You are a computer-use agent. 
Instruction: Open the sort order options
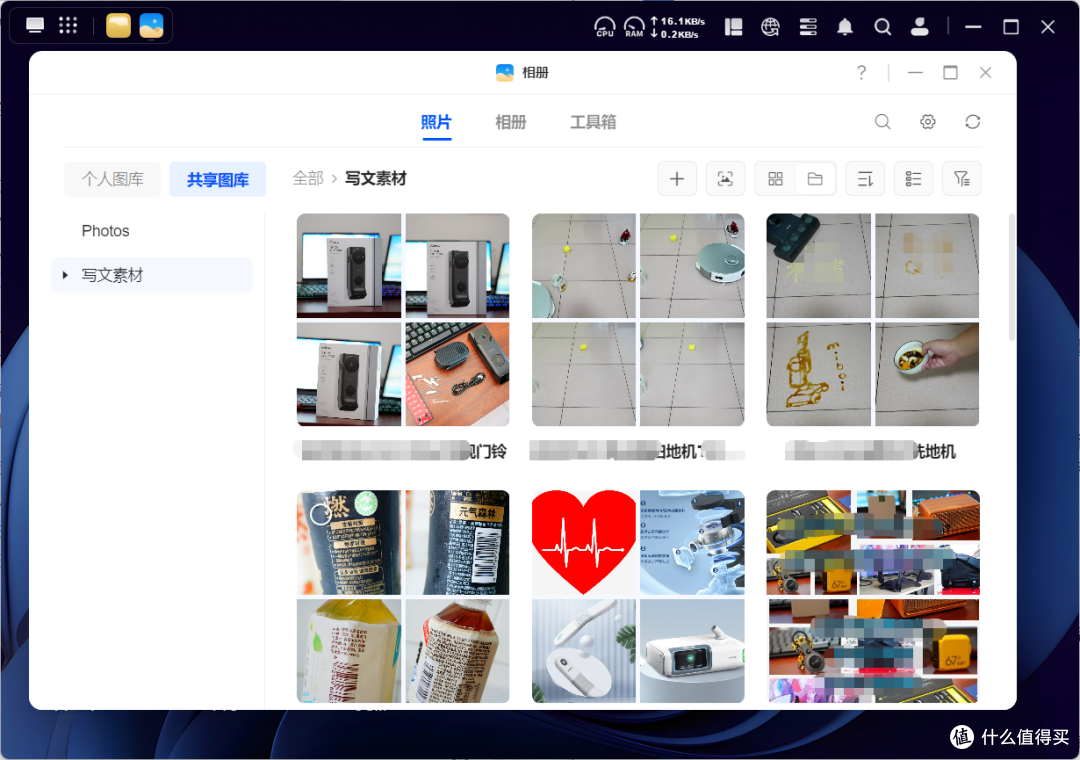865,179
